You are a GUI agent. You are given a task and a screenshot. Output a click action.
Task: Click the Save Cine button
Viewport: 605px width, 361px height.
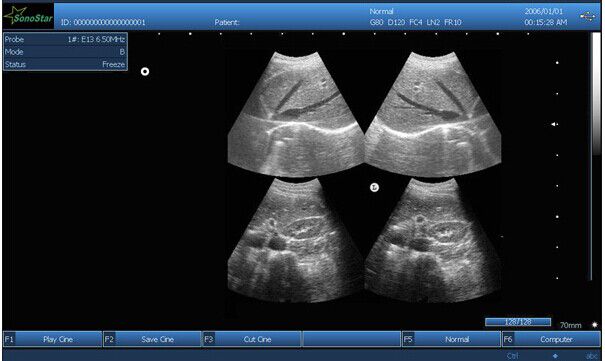click(x=152, y=339)
